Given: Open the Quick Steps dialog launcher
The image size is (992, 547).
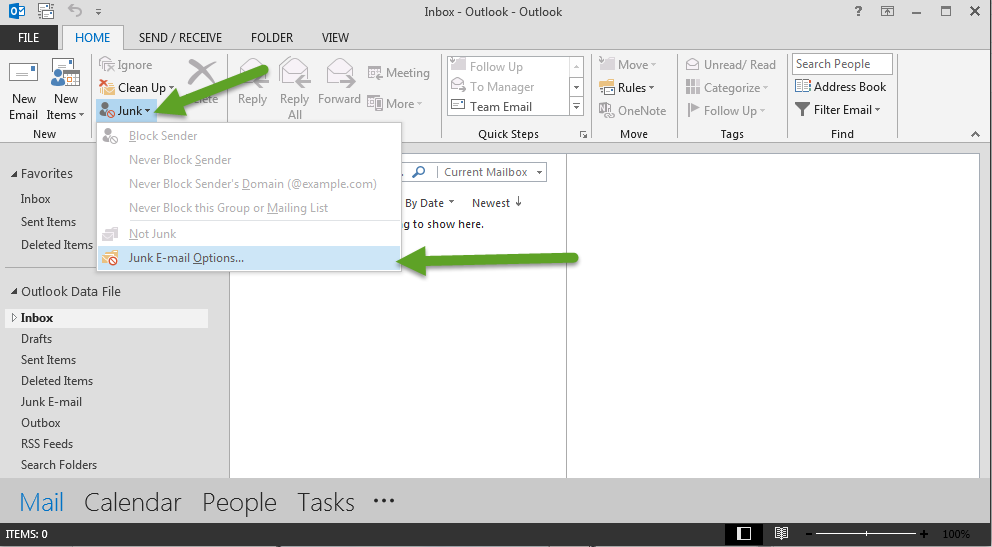Looking at the screenshot, I should tap(583, 134).
